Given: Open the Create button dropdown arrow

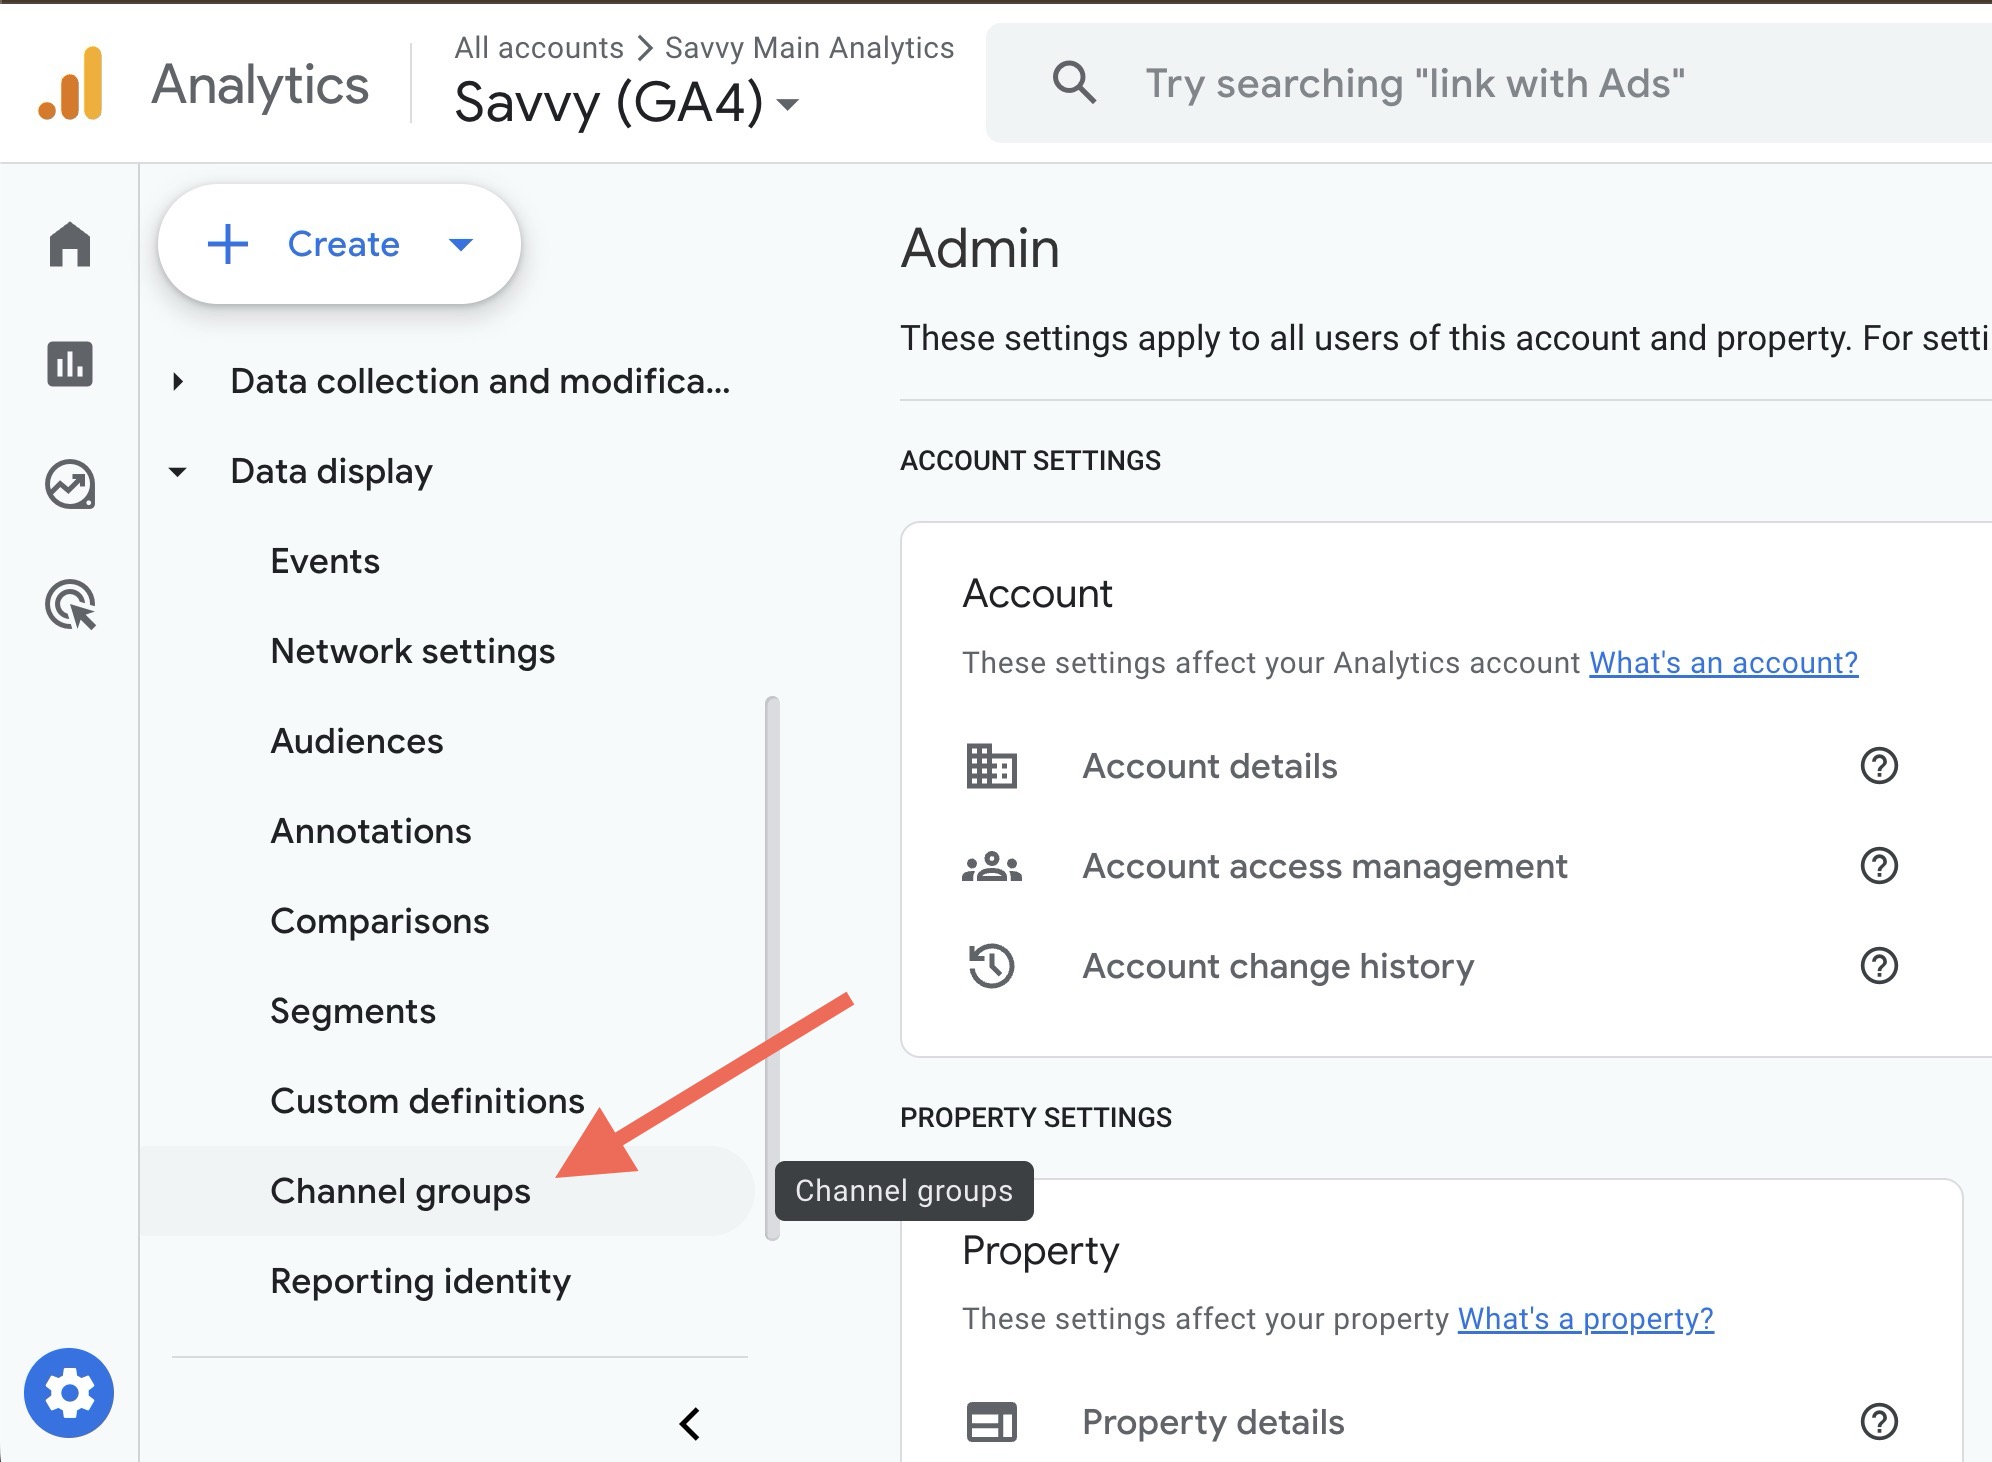Looking at the screenshot, I should click(461, 244).
